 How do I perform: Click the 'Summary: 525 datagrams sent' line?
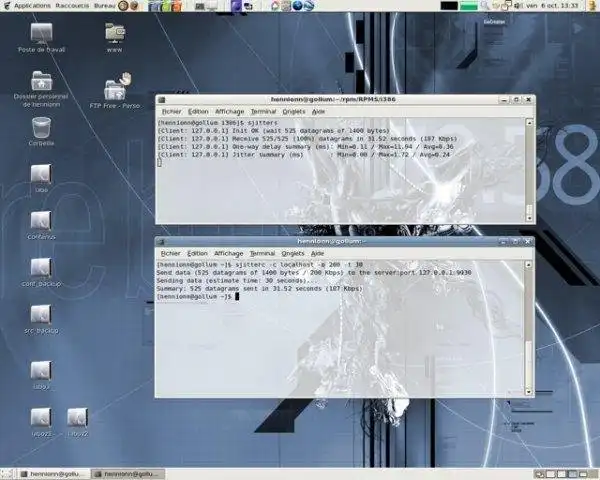pos(259,289)
